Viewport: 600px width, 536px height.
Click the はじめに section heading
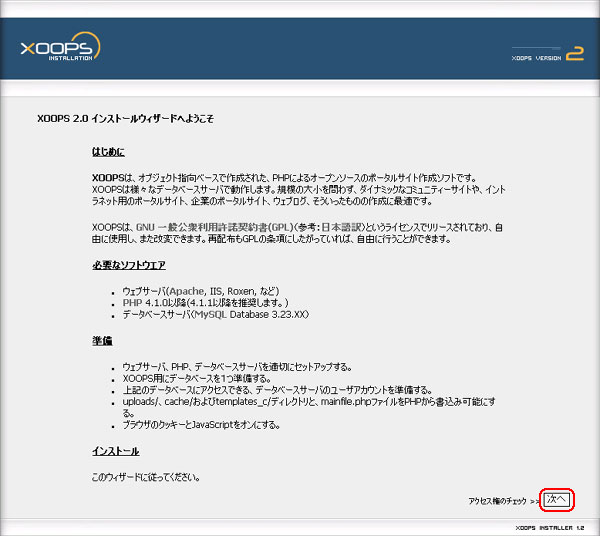108,152
